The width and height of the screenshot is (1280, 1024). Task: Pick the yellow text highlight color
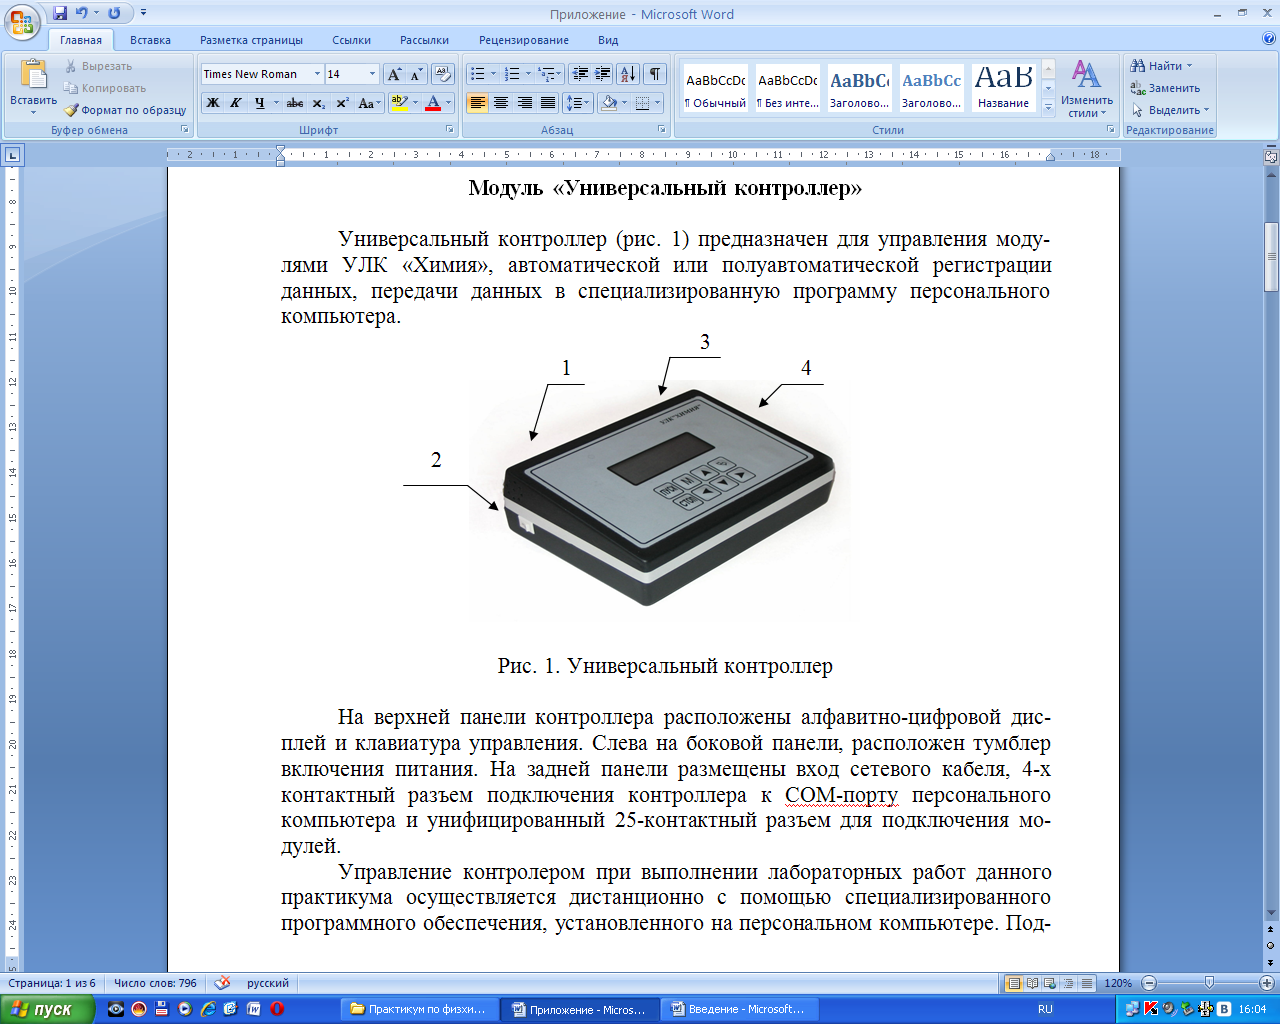[399, 103]
